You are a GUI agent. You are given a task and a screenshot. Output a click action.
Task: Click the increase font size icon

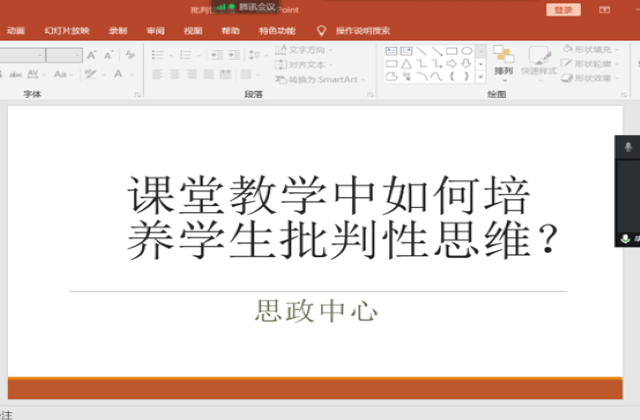point(92,55)
